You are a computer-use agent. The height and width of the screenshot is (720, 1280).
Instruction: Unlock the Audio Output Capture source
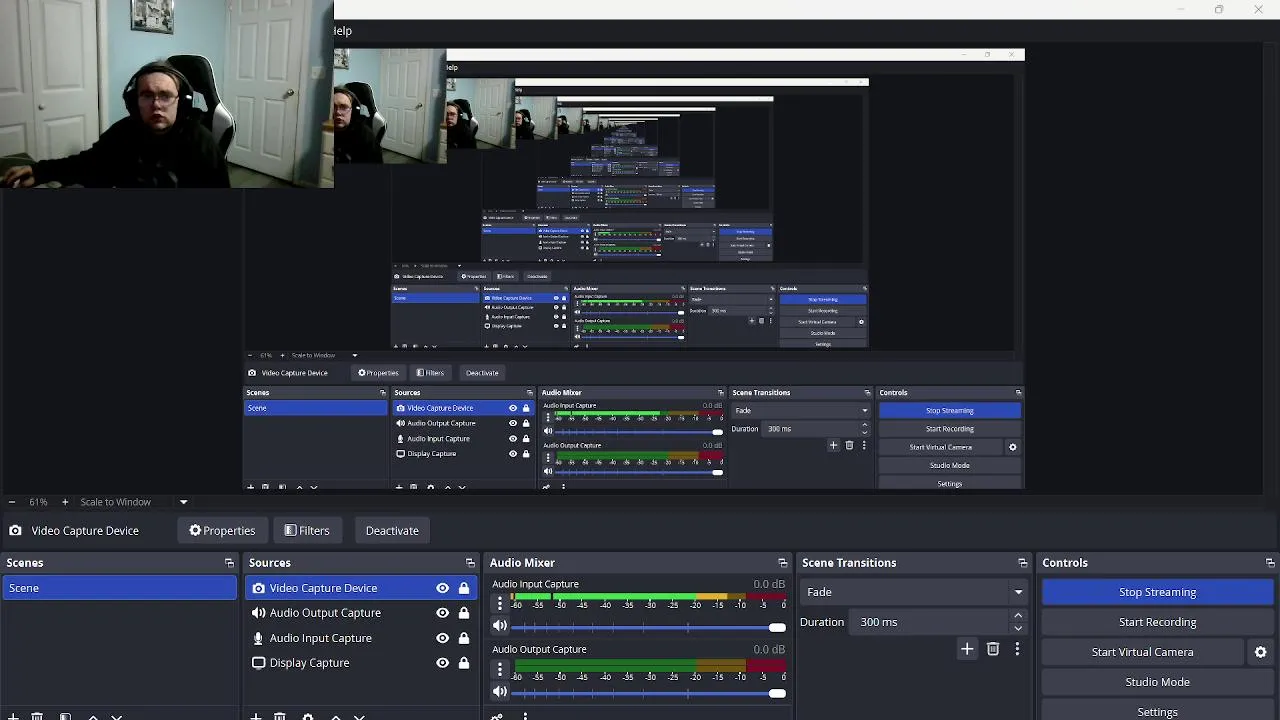pyautogui.click(x=464, y=613)
